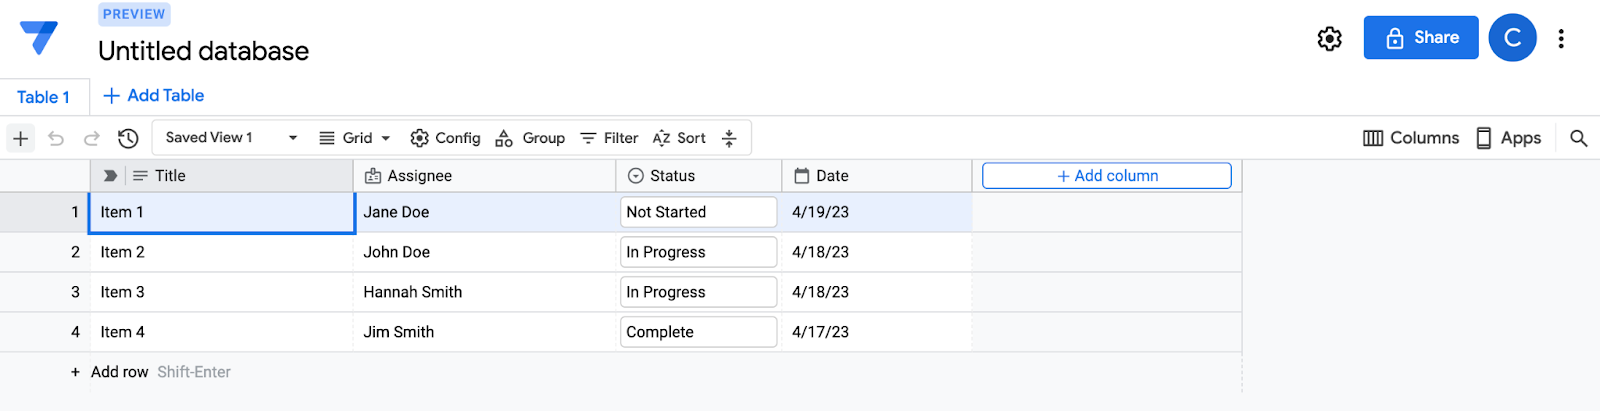This screenshot has height=411, width=1600.
Task: Click the undo arrow icon
Action: pos(56,138)
